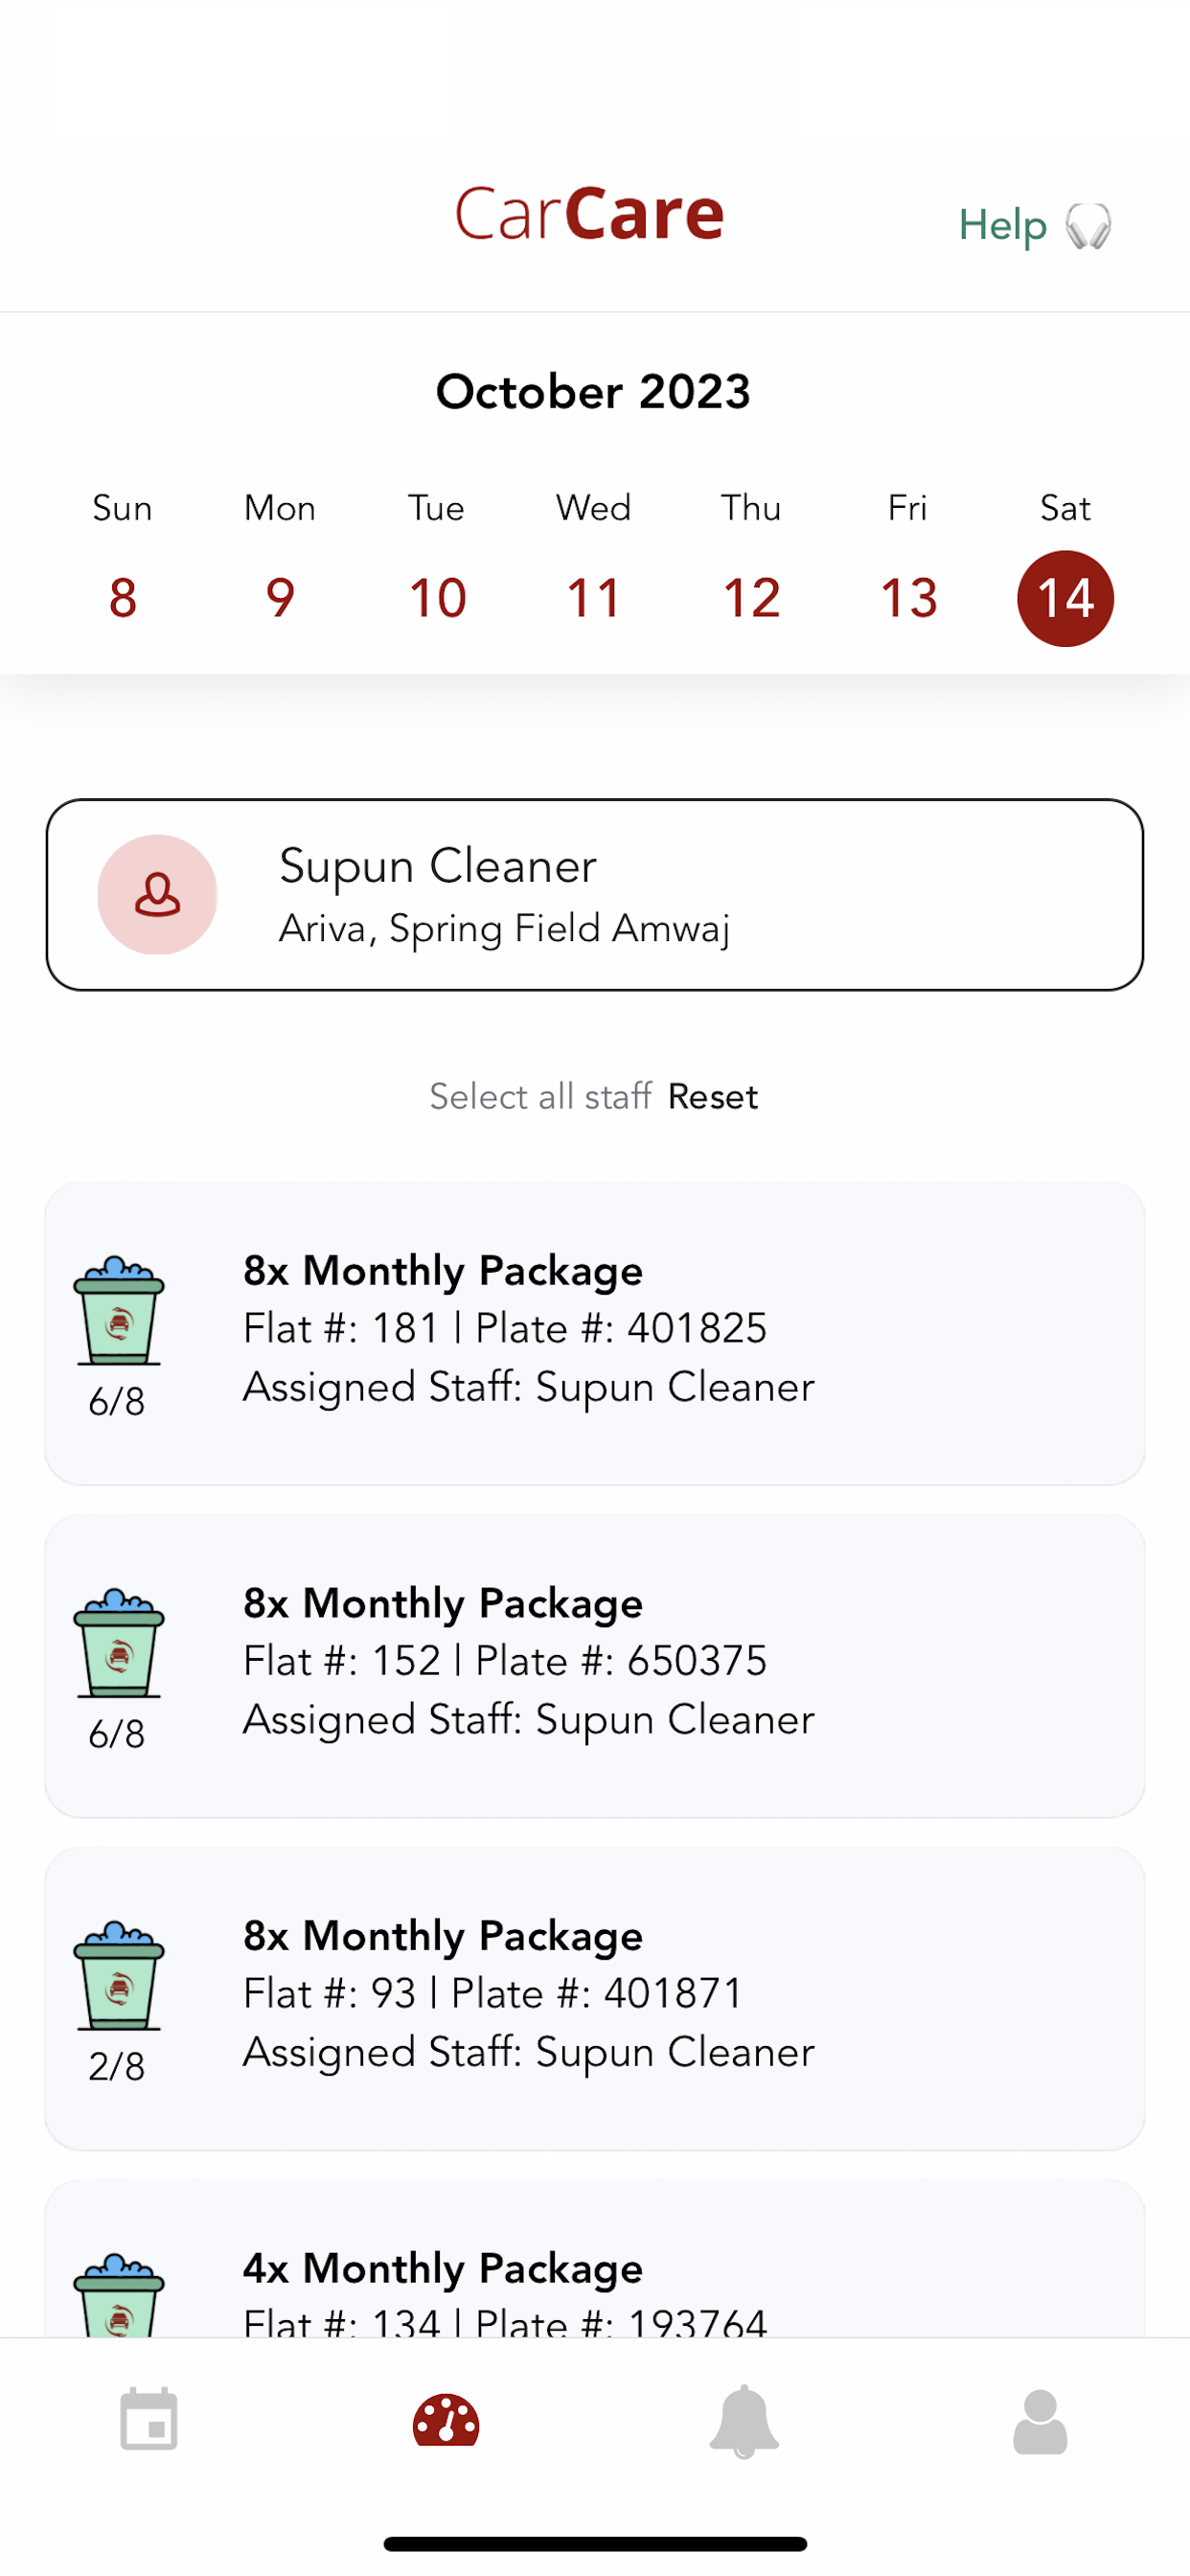Open the profile tab in bottom bar
This screenshot has width=1190, height=2576.
coord(1040,2422)
